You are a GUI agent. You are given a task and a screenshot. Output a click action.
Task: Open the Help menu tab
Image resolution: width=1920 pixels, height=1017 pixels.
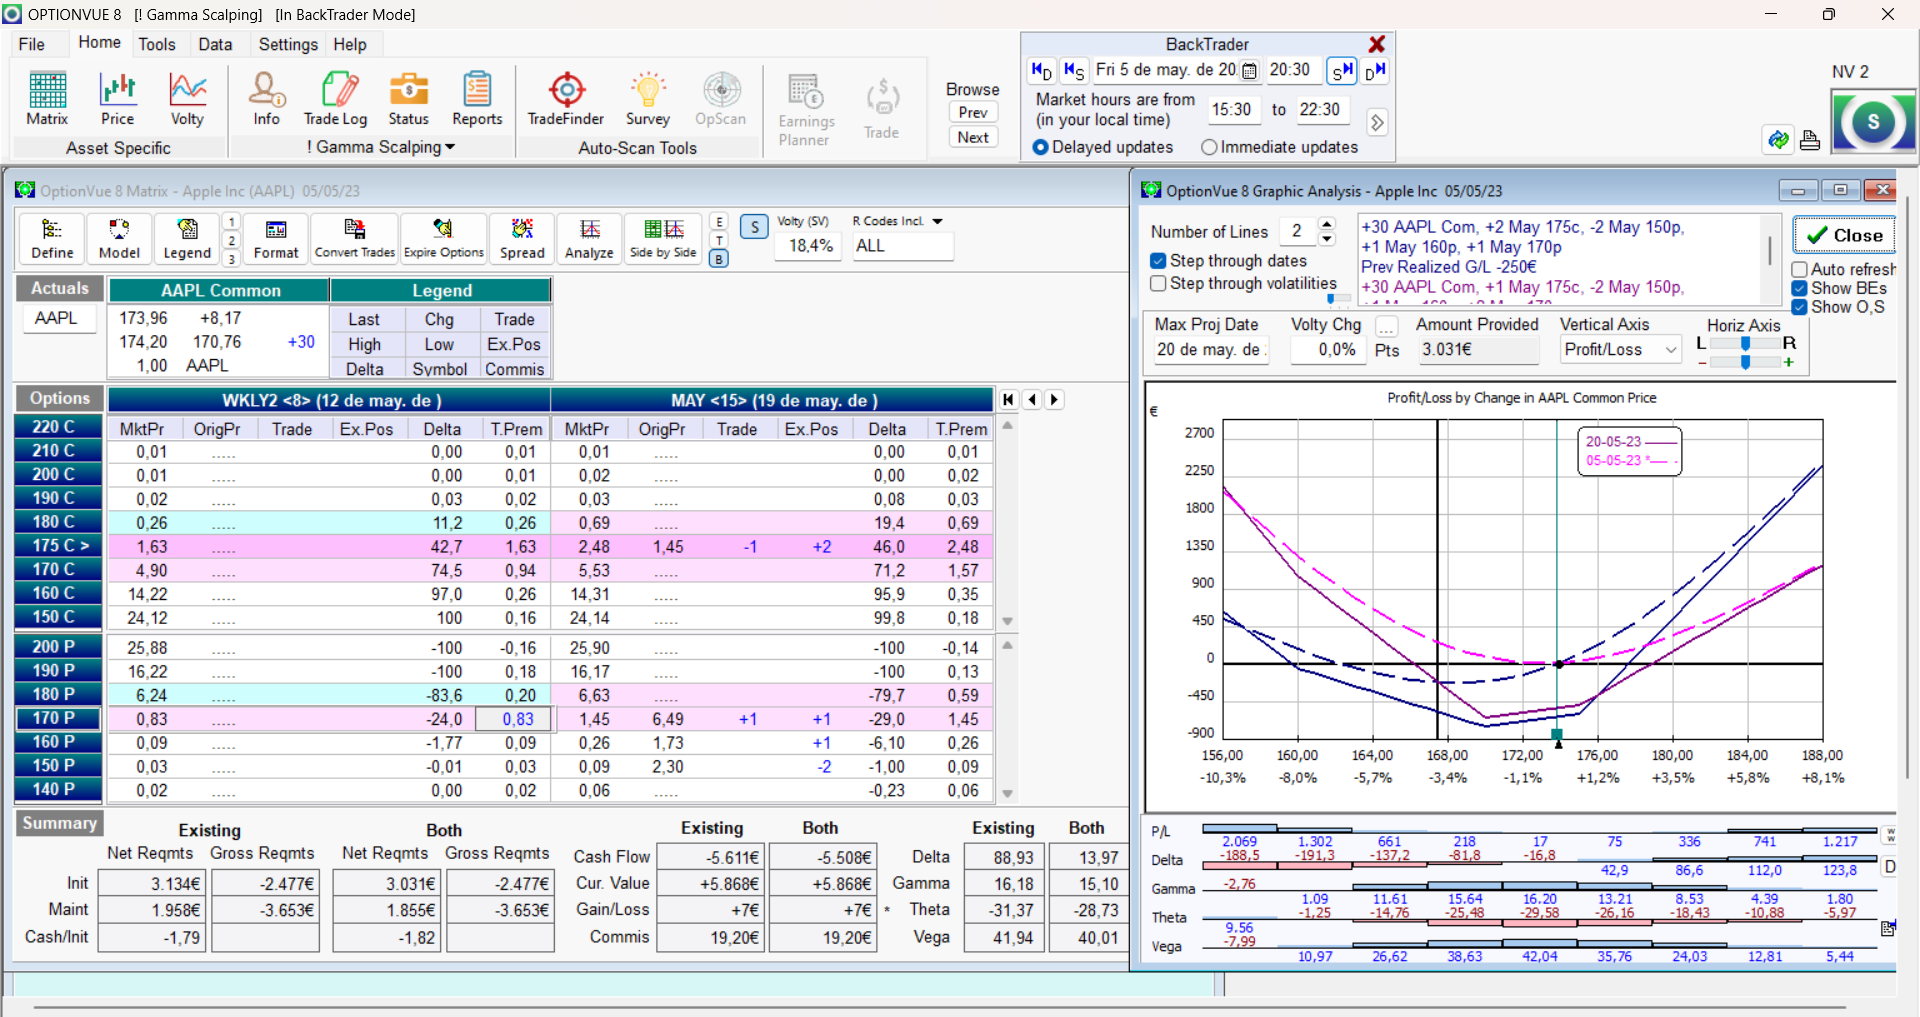[350, 44]
